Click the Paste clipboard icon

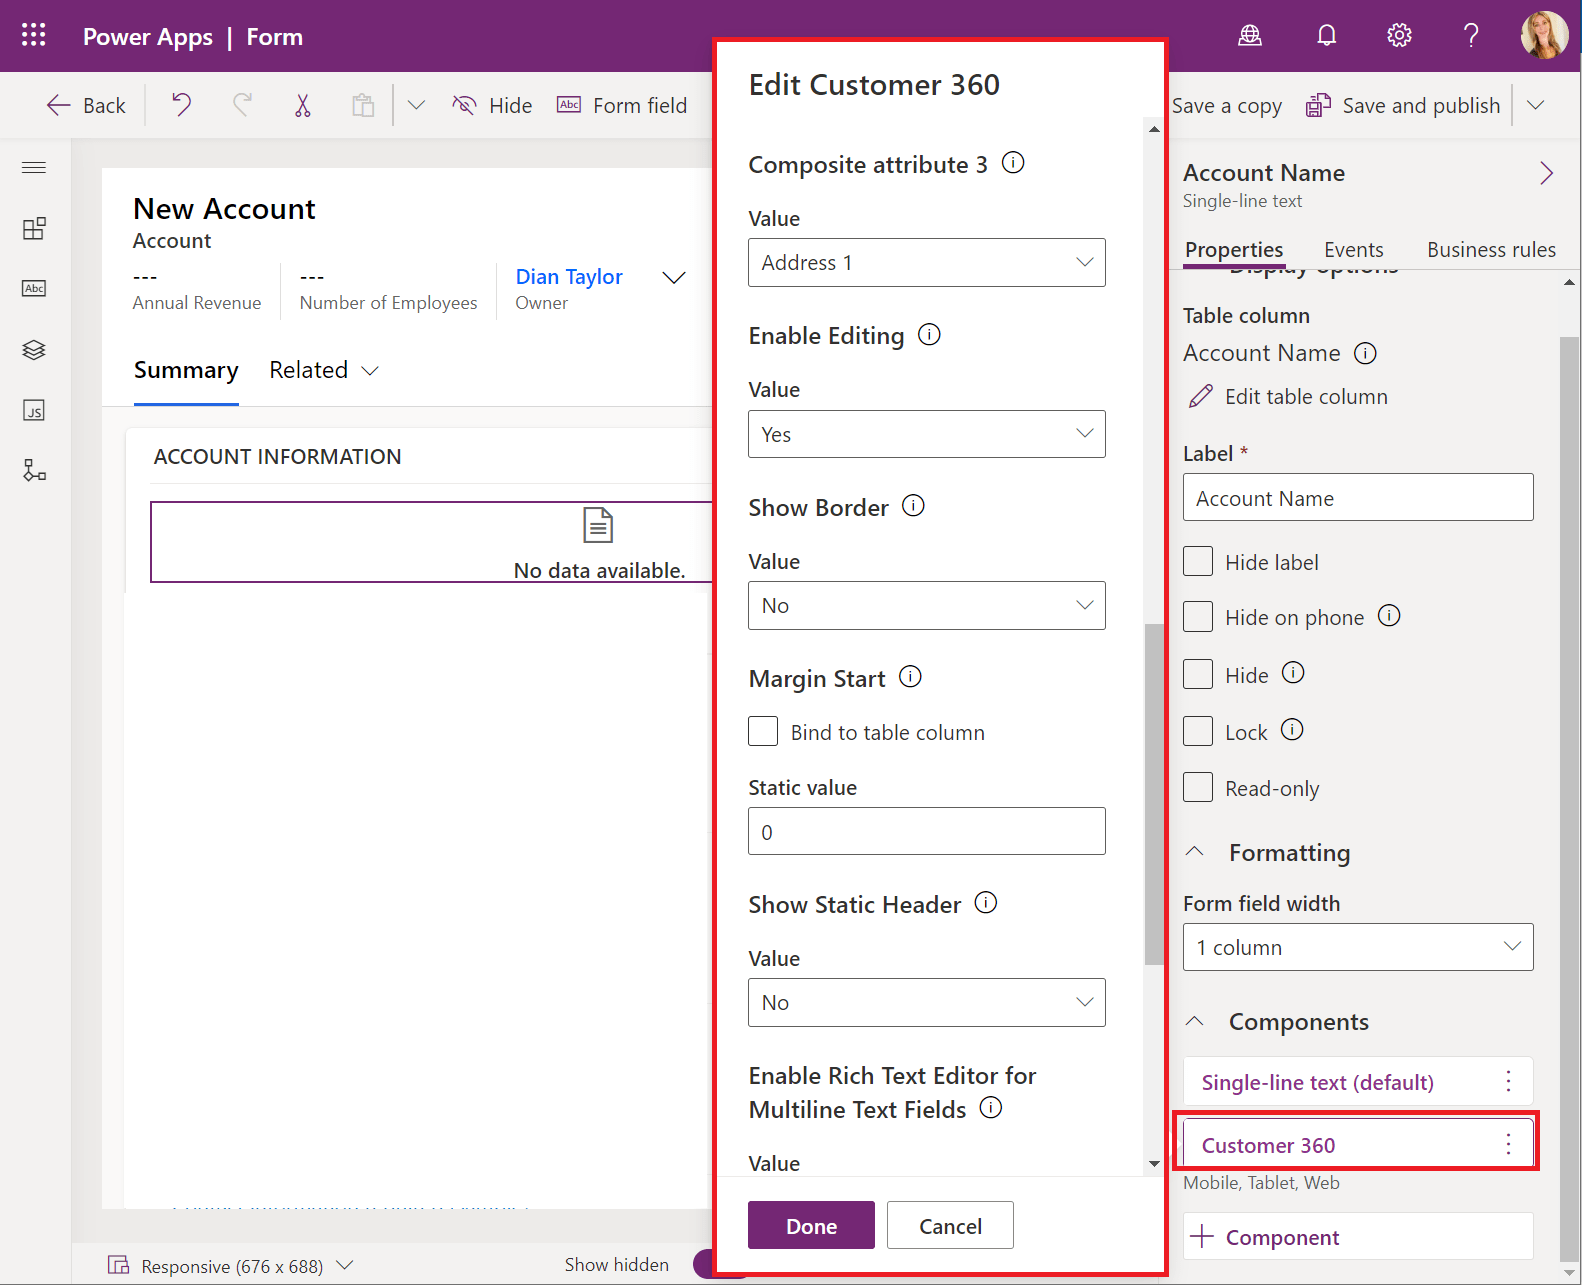[363, 105]
